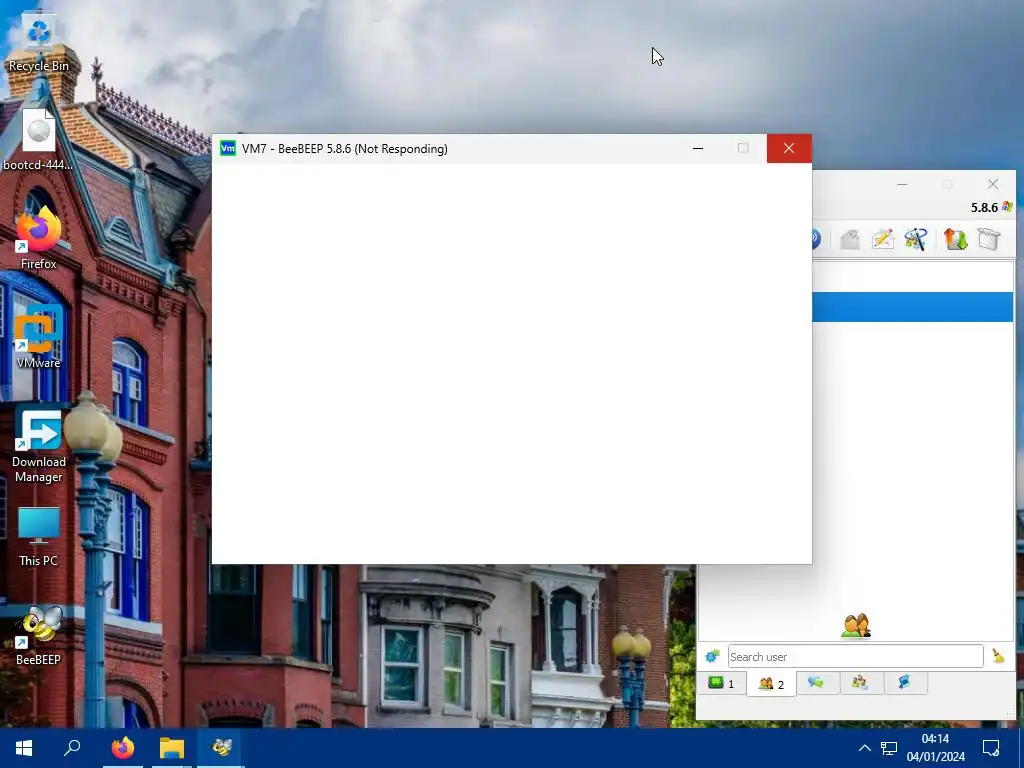
Task: Select the BeeBEEP desktop shortcut
Action: pos(39,635)
